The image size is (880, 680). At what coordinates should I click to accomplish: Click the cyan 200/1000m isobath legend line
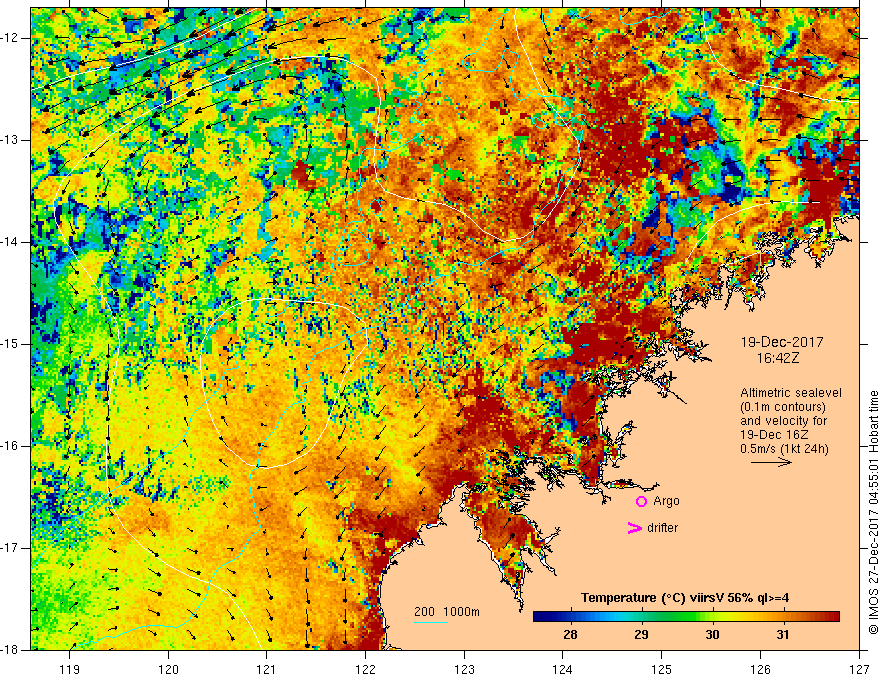(431, 623)
